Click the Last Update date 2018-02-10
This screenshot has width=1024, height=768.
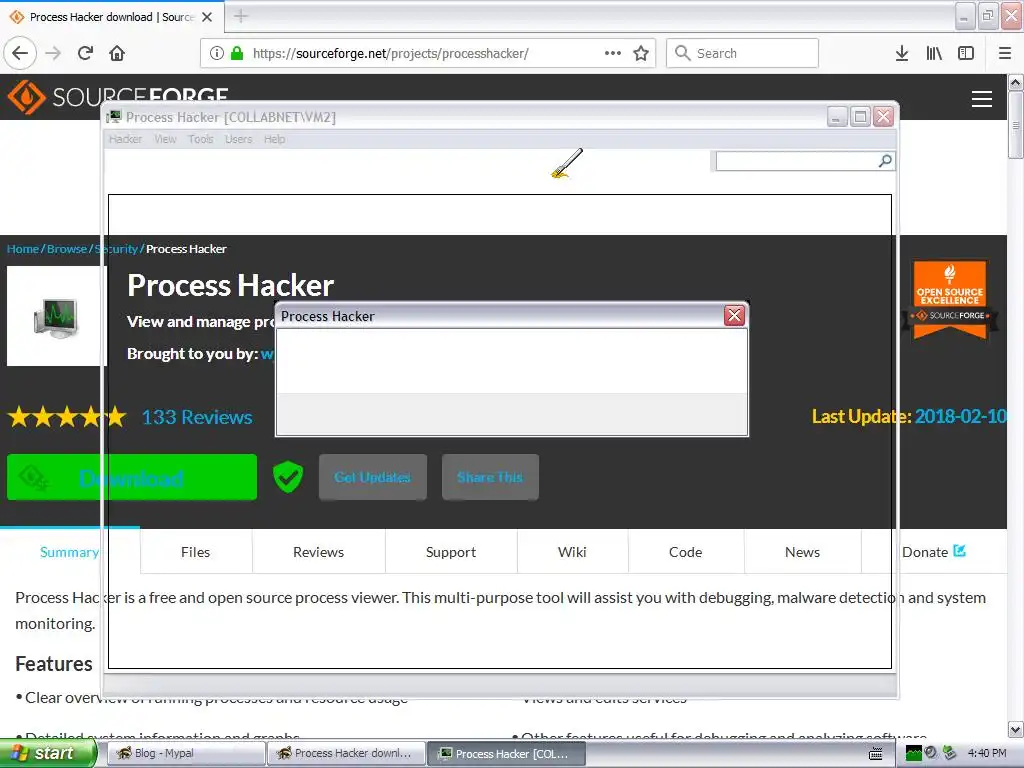pyautogui.click(x=960, y=417)
